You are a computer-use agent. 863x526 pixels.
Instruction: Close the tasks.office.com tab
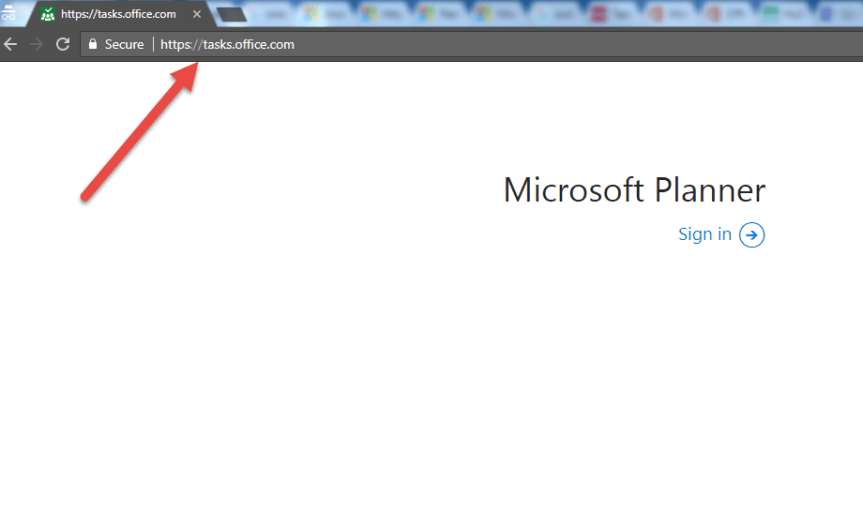(x=197, y=15)
